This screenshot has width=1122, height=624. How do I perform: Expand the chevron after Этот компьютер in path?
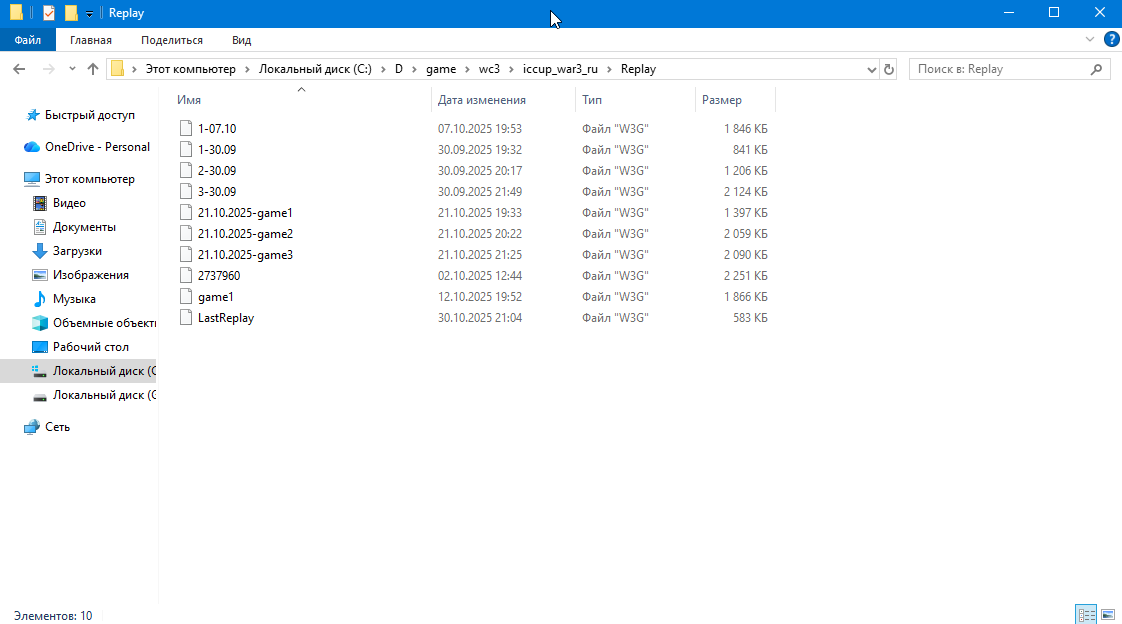[247, 69]
